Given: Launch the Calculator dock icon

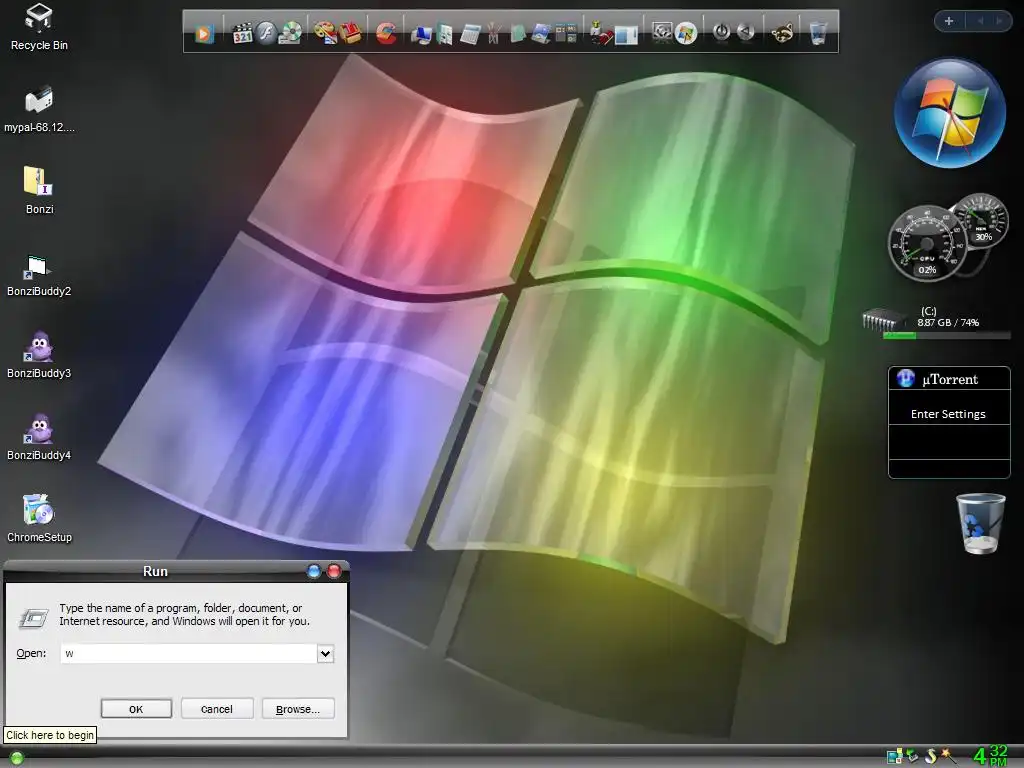Looking at the screenshot, I should [x=470, y=34].
